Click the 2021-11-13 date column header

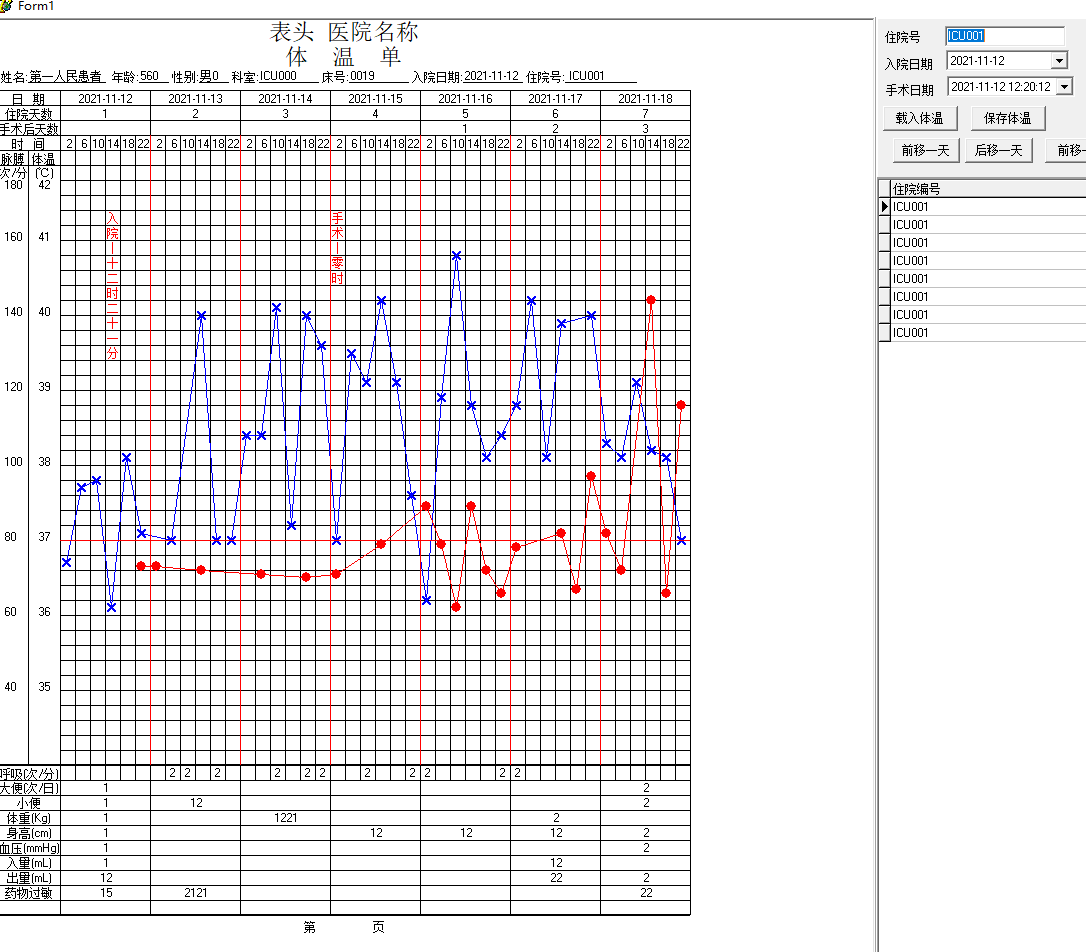coord(195,99)
